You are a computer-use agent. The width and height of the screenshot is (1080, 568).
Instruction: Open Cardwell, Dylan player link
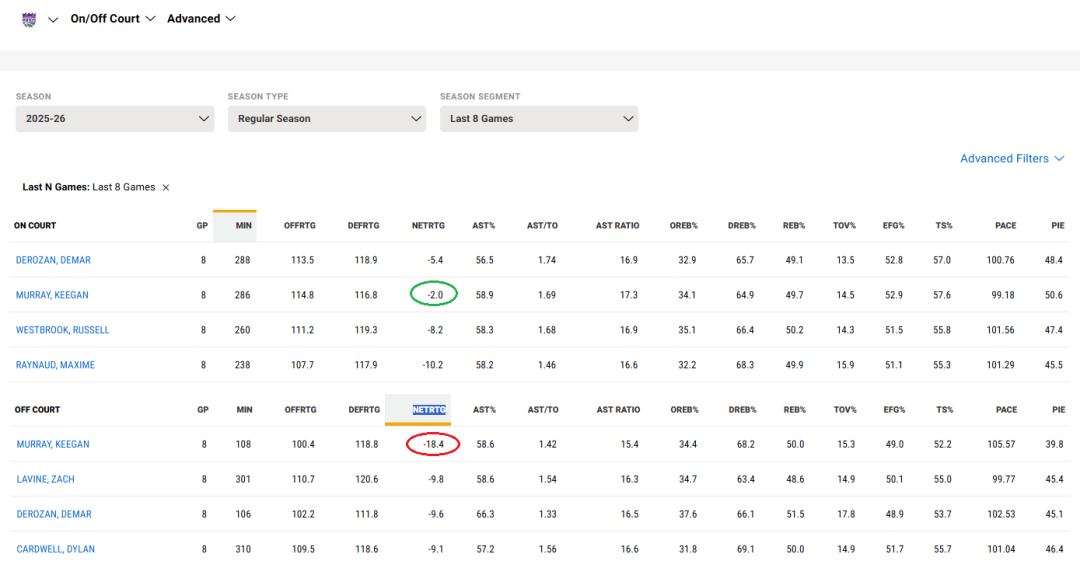point(55,549)
